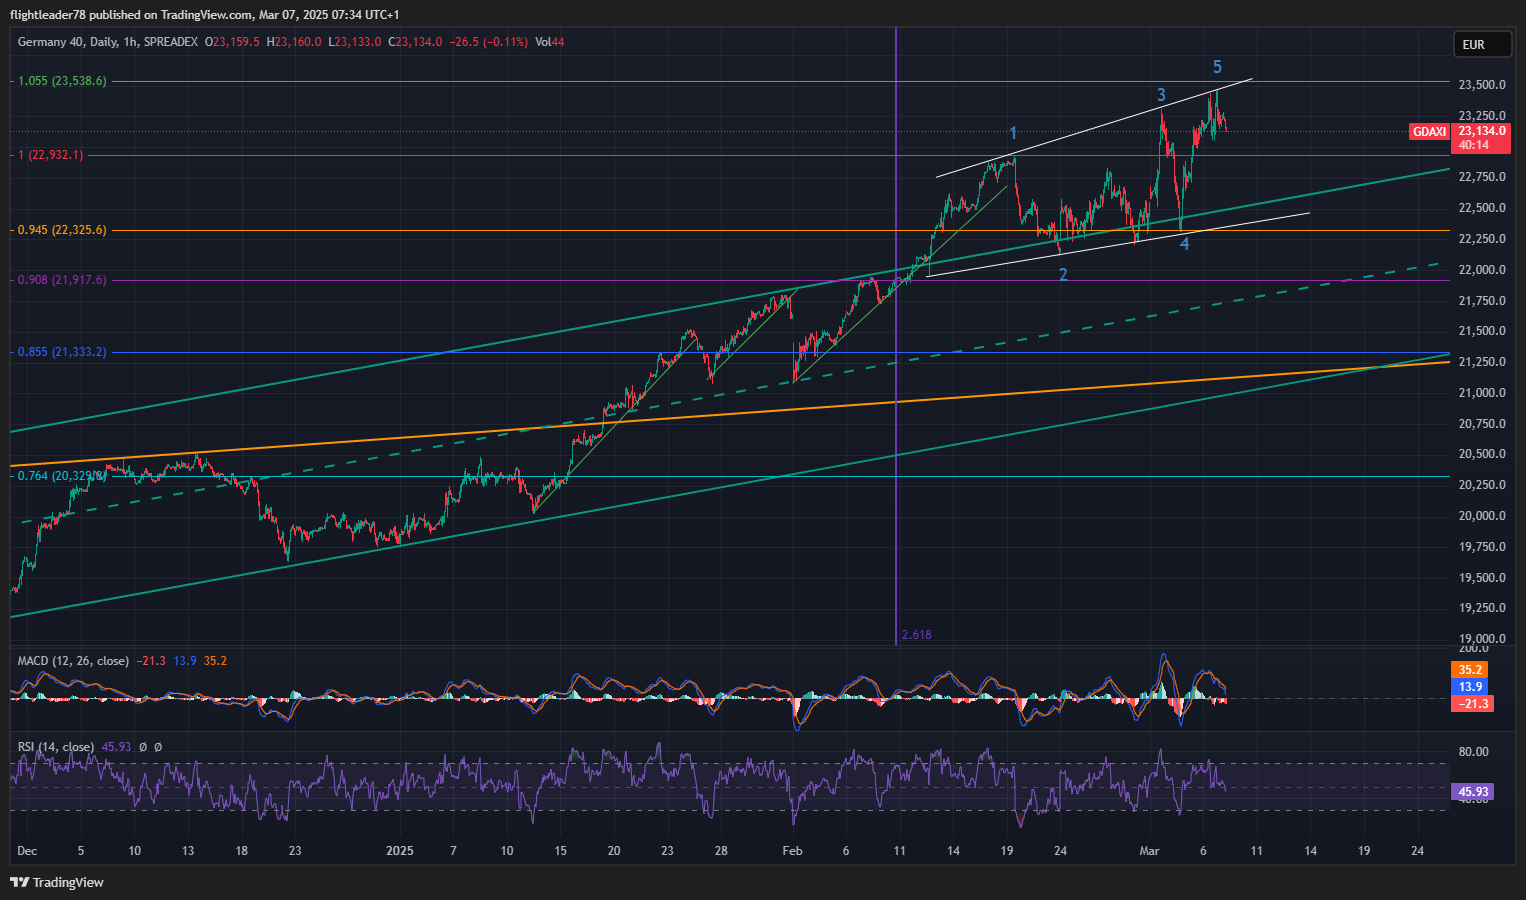The height and width of the screenshot is (900, 1526).
Task: Click the current price label 23,134.0
Action: [x=1482, y=131]
